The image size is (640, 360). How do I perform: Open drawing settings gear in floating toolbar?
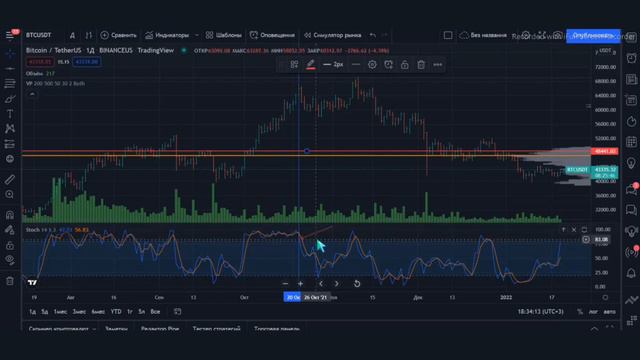click(x=372, y=64)
